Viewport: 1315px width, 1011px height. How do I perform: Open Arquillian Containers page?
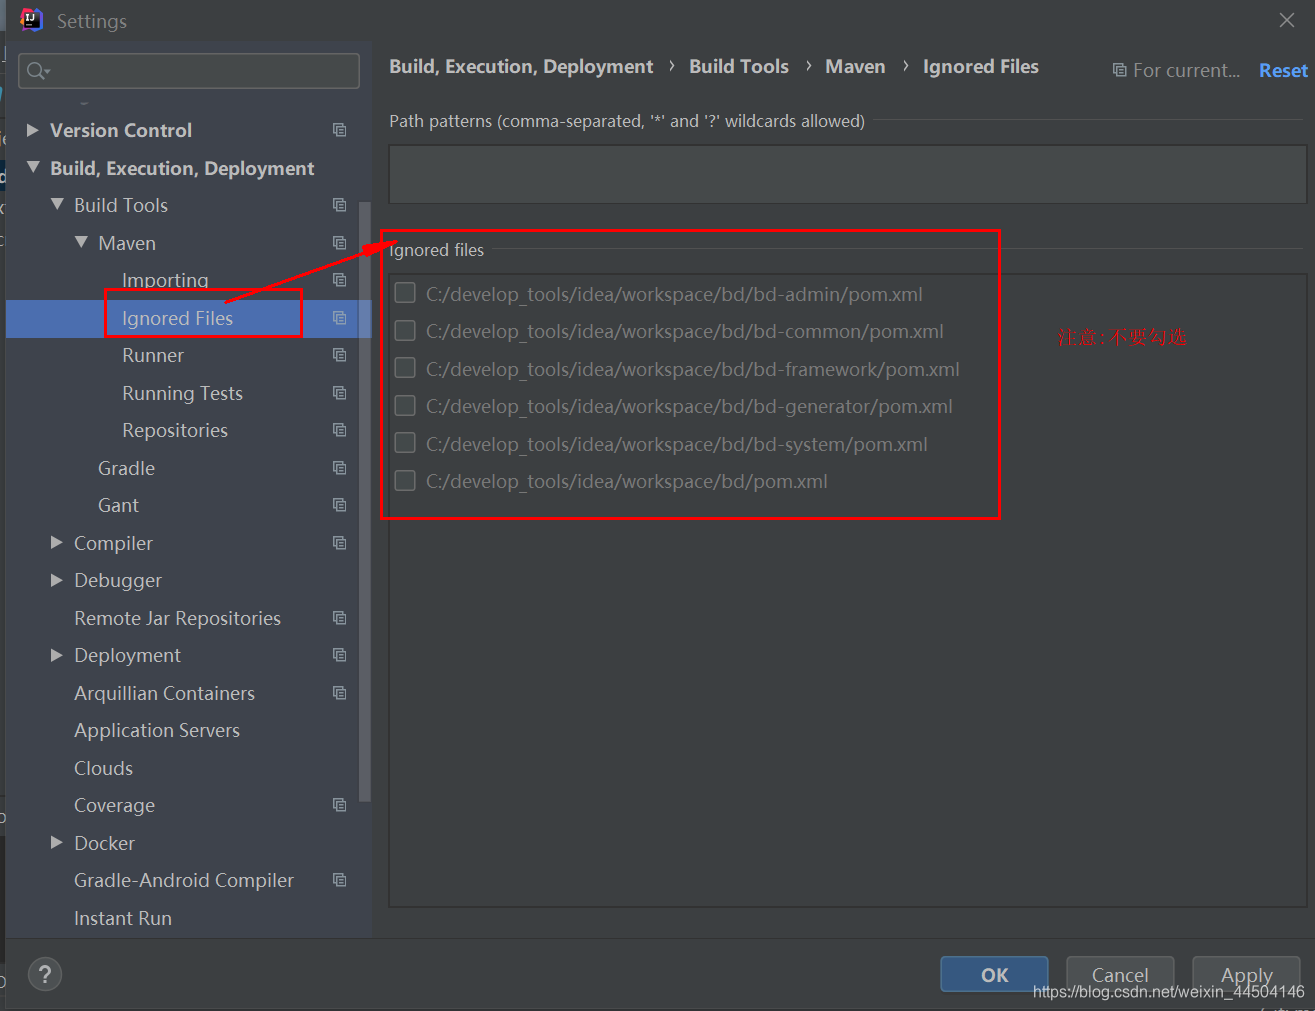pyautogui.click(x=164, y=693)
